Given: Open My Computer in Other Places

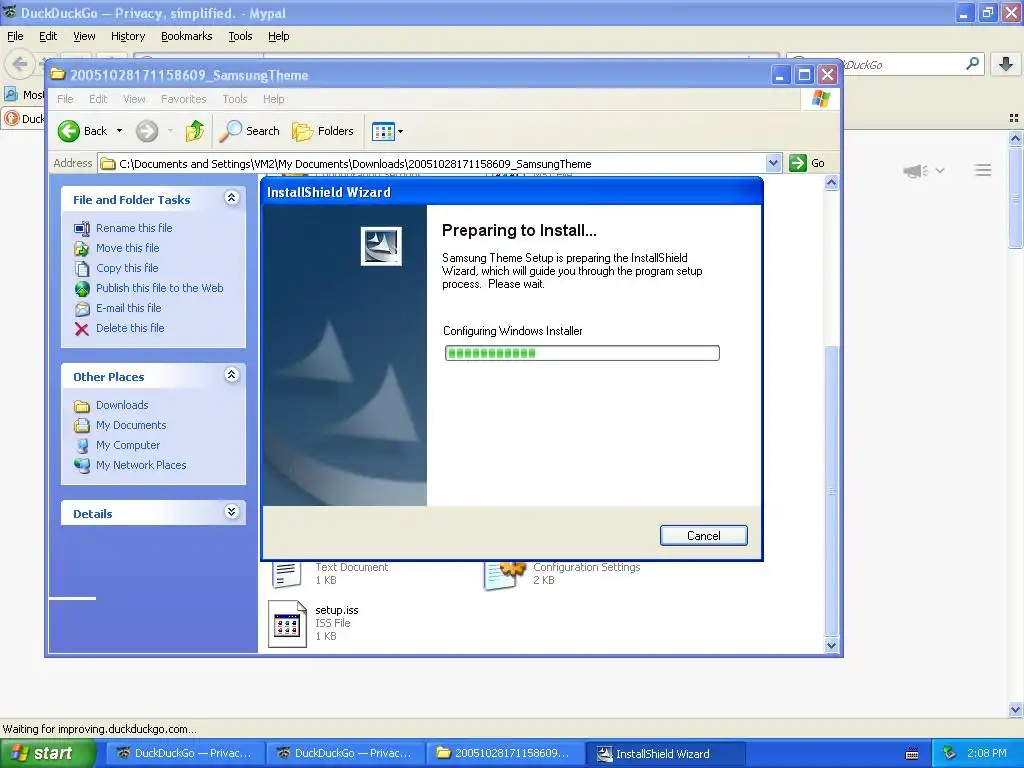Looking at the screenshot, I should click(128, 445).
